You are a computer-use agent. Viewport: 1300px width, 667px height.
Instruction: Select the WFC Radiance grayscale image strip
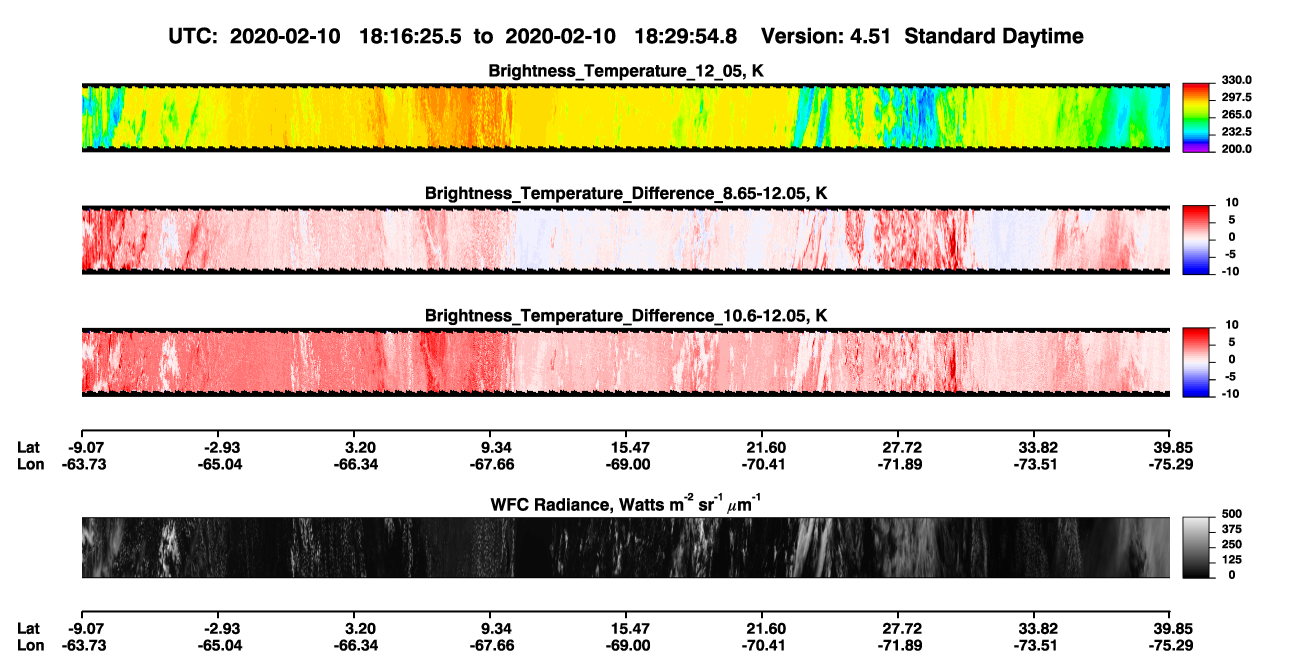pos(626,547)
